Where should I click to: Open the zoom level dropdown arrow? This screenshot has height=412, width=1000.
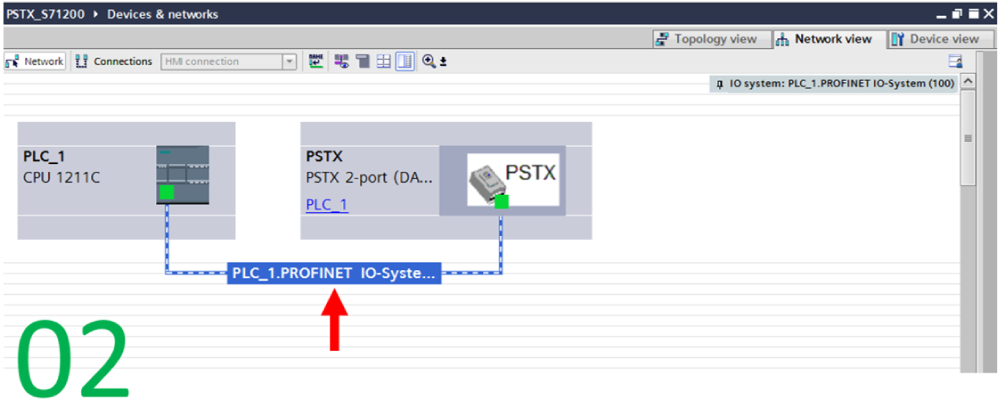pyautogui.click(x=443, y=62)
